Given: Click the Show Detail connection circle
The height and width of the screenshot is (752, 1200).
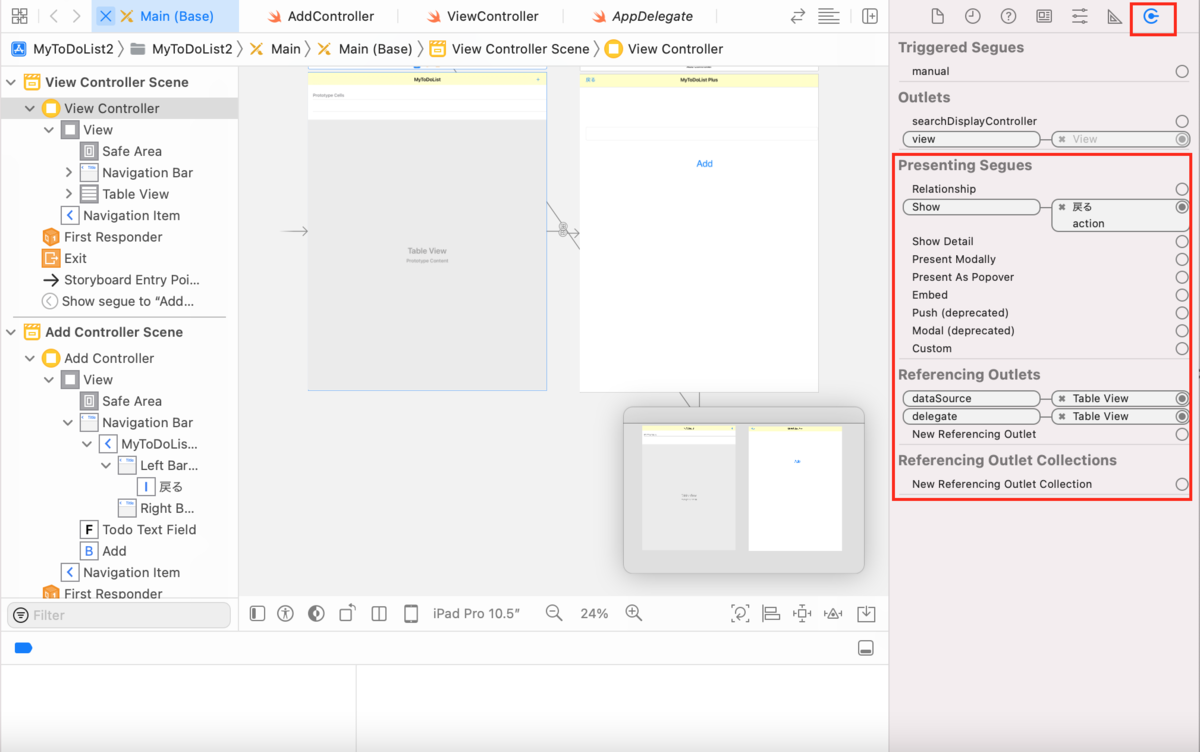Looking at the screenshot, I should click(x=1182, y=241).
